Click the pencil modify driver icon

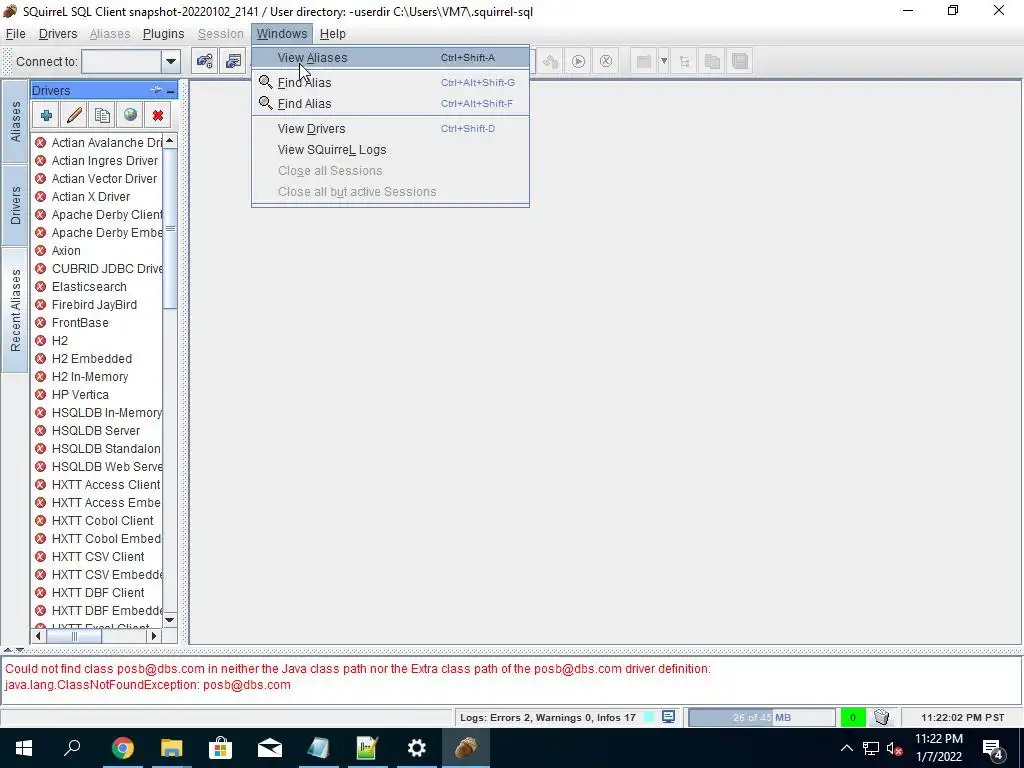click(74, 116)
